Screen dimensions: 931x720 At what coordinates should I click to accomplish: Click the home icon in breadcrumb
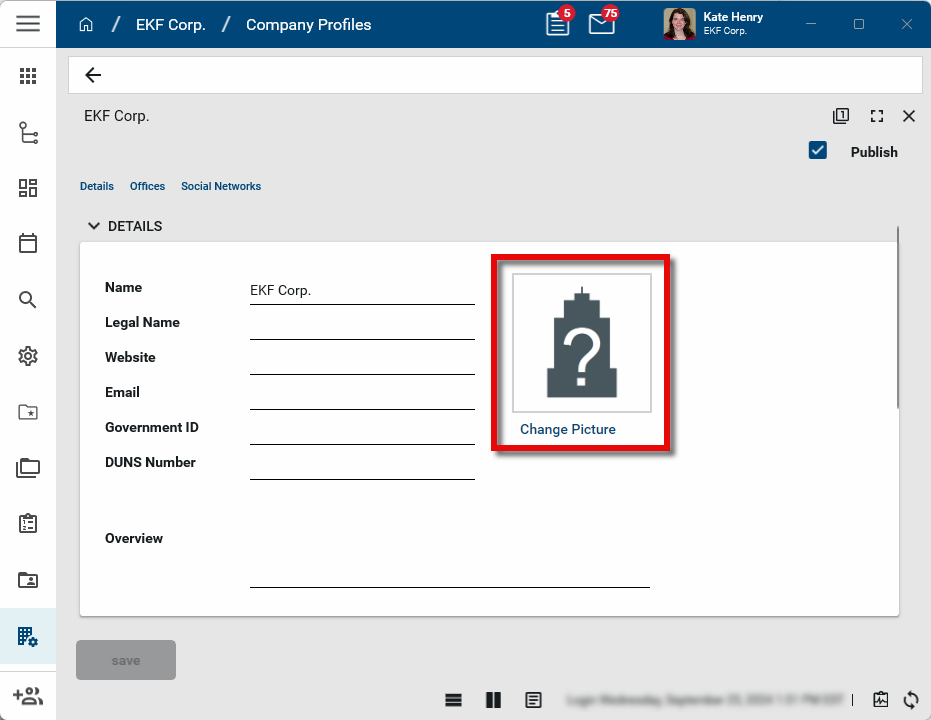click(x=86, y=25)
